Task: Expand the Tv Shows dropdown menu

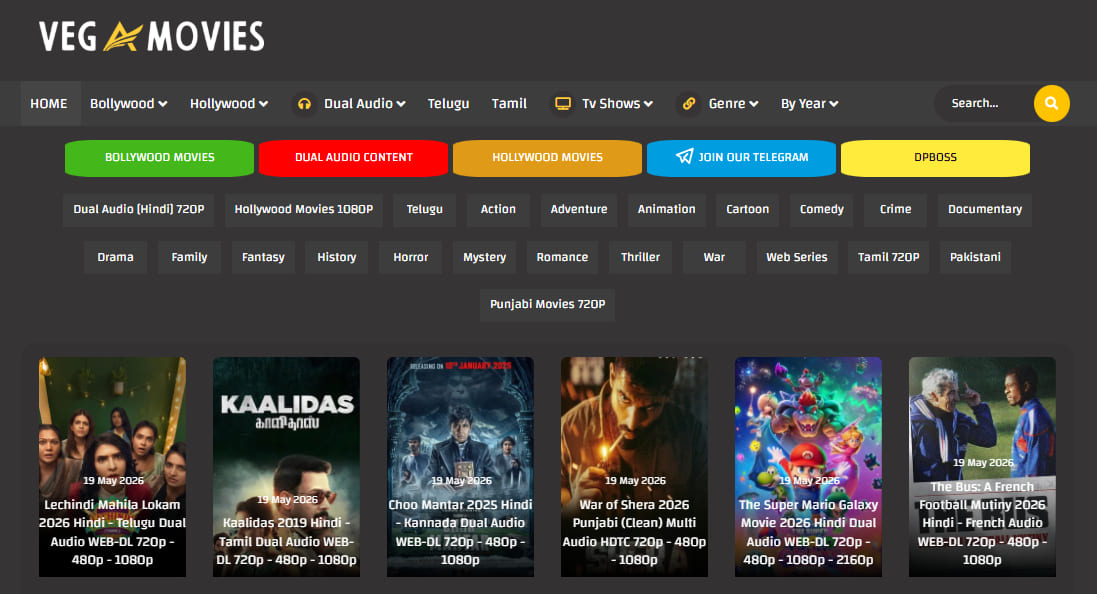Action: pos(617,104)
